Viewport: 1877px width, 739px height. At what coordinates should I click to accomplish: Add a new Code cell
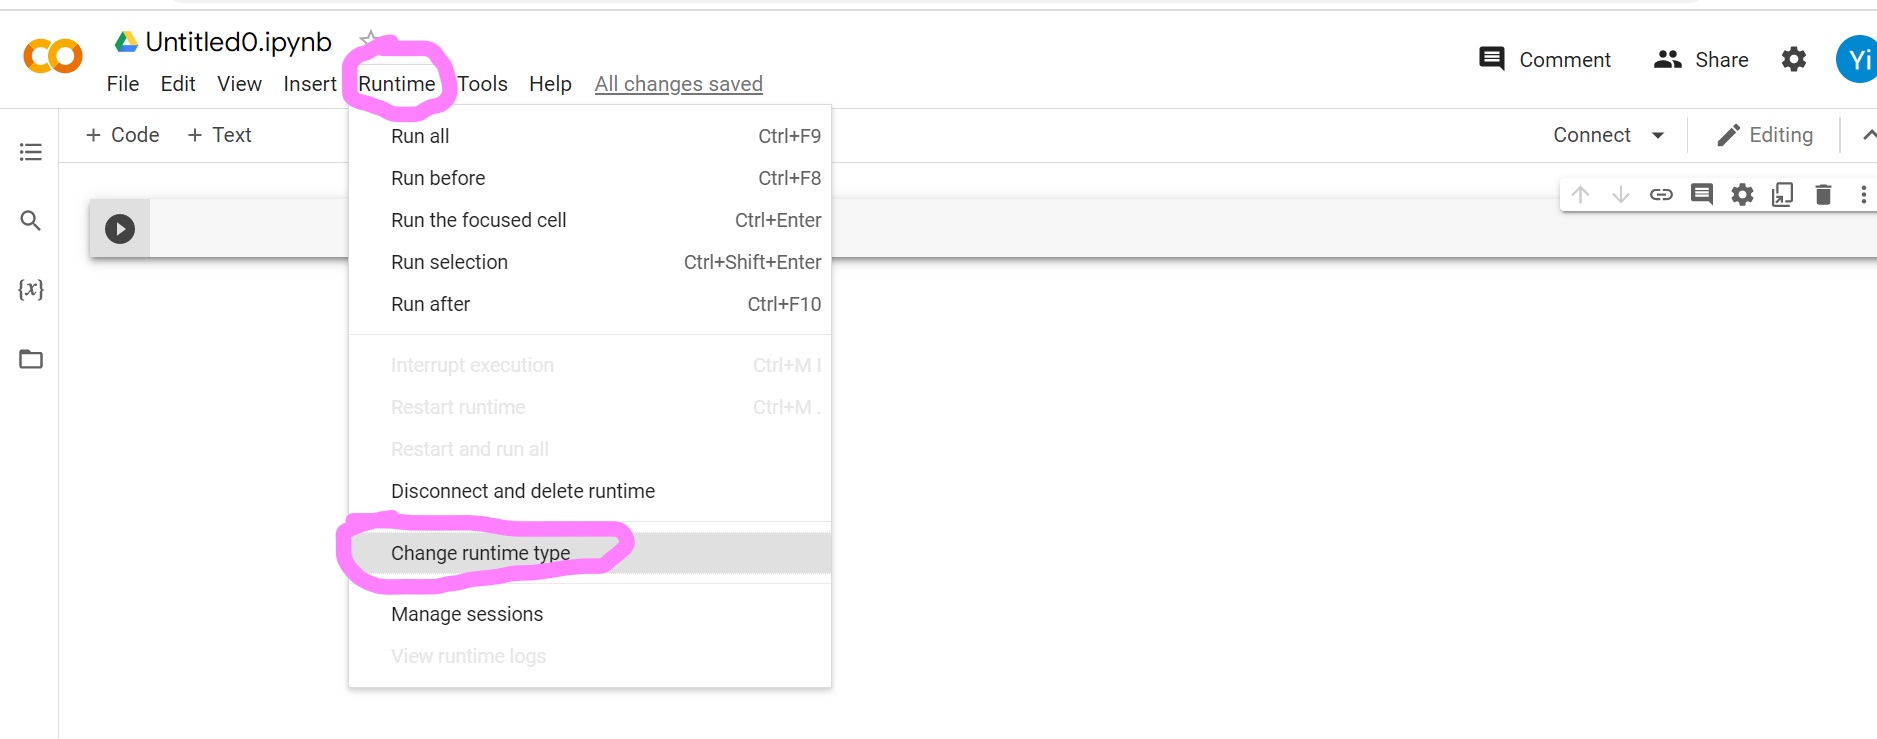coord(123,135)
